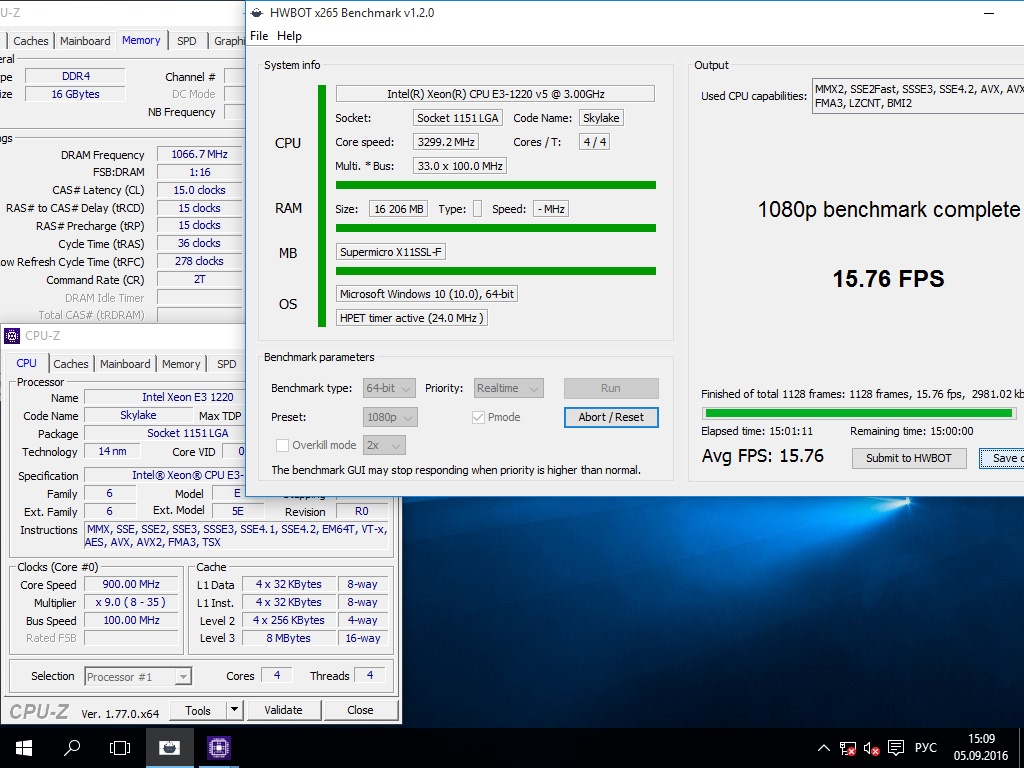Click Command Rate 2T value

coord(199,280)
